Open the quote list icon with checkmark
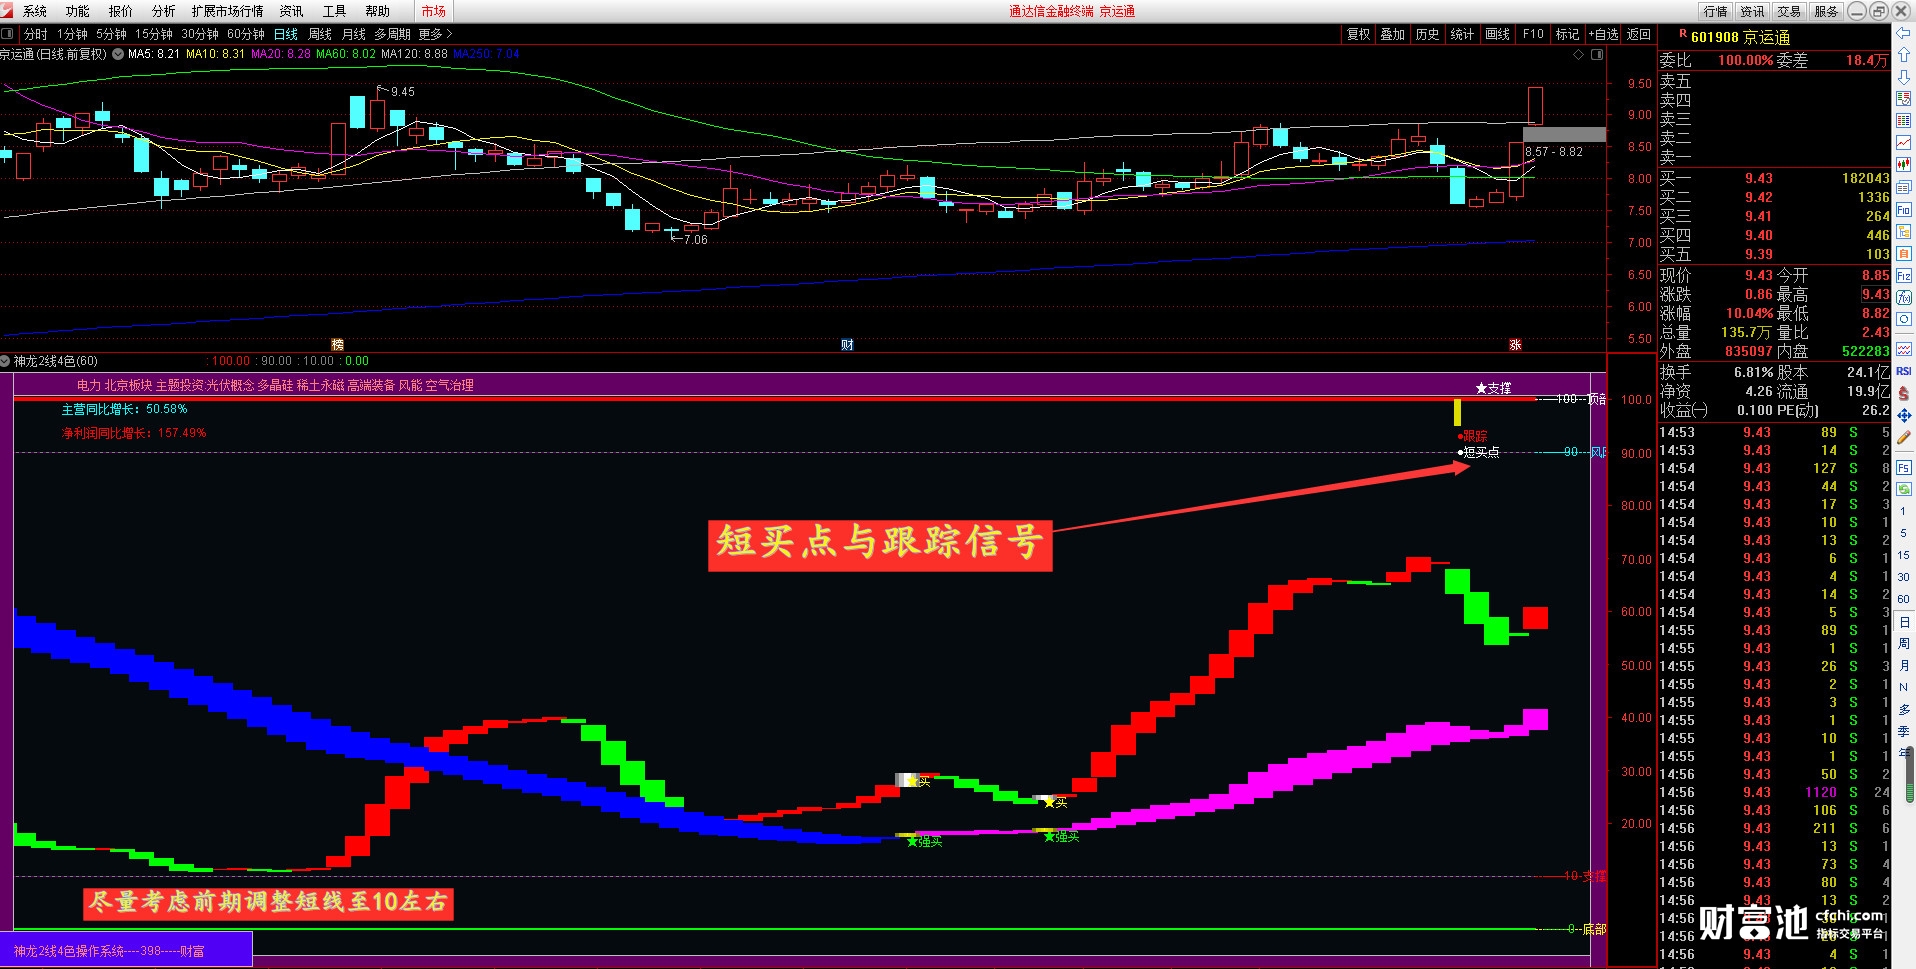 tap(1903, 99)
